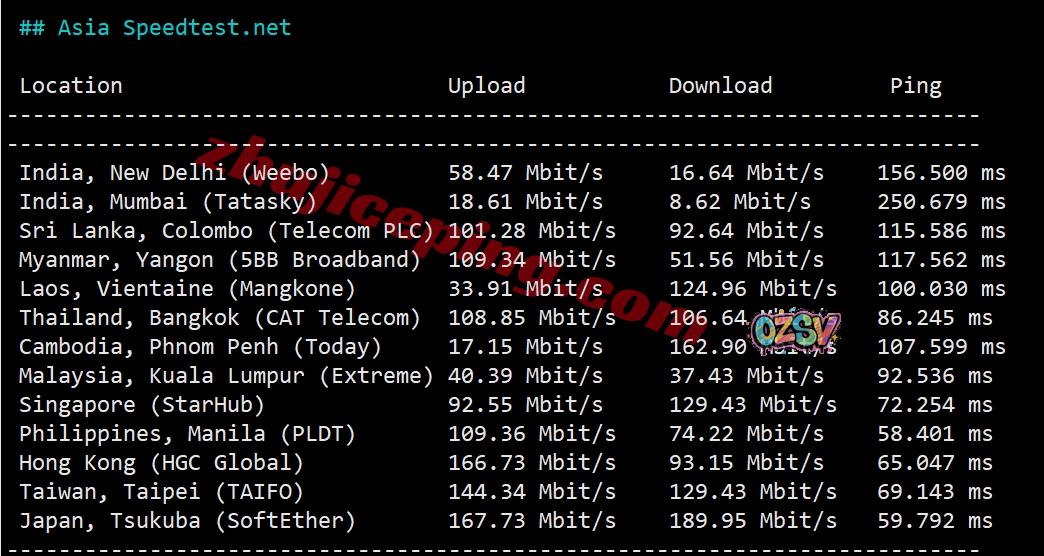Click Malaysia, Kuala Lumpur (Extreme) entry

tap(226, 376)
